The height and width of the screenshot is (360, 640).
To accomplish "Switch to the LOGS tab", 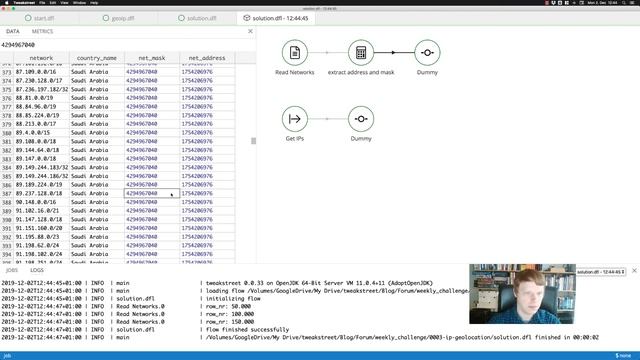I will click(37, 270).
